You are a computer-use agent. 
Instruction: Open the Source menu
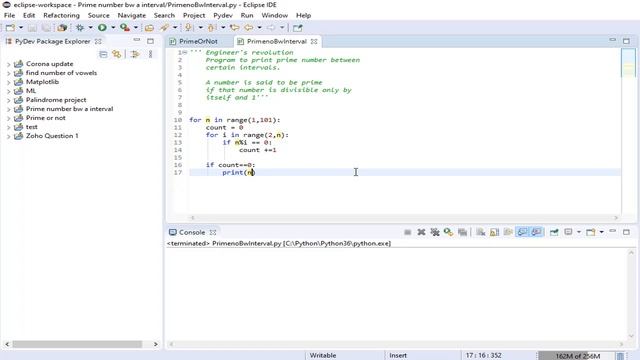coord(98,15)
